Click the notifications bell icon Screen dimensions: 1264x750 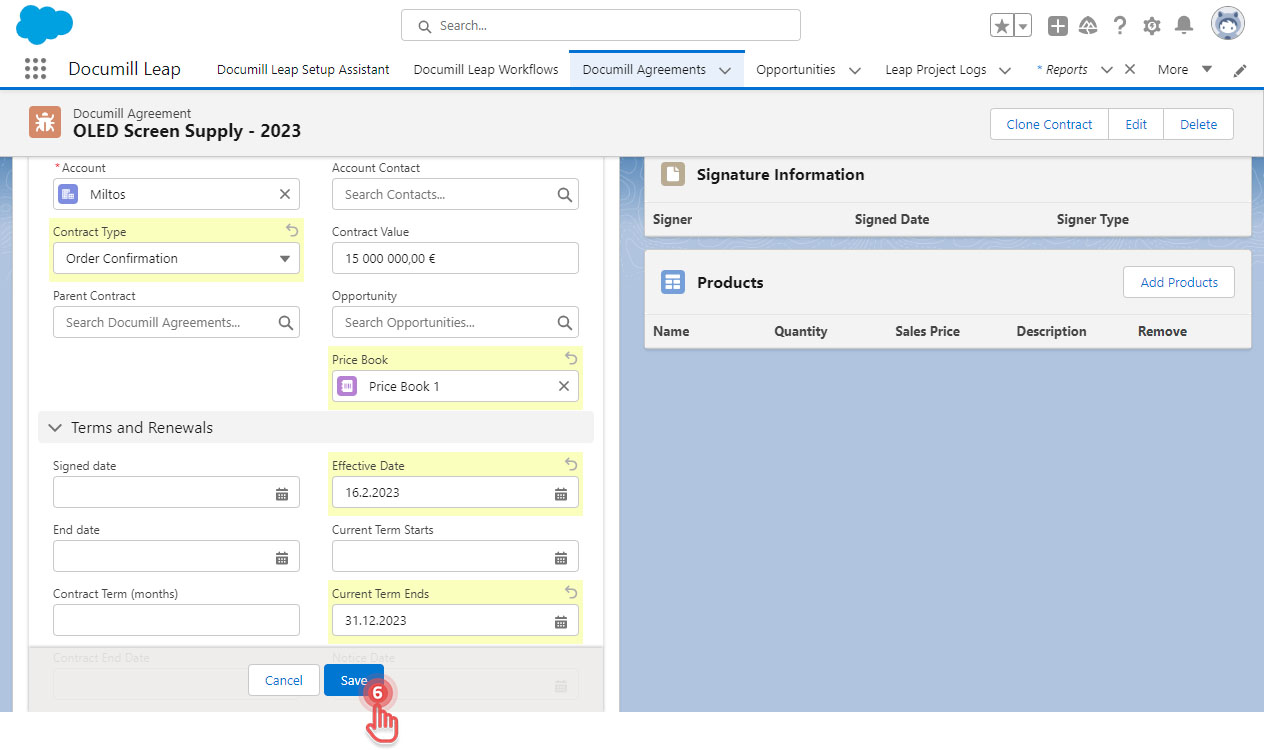coord(1184,26)
